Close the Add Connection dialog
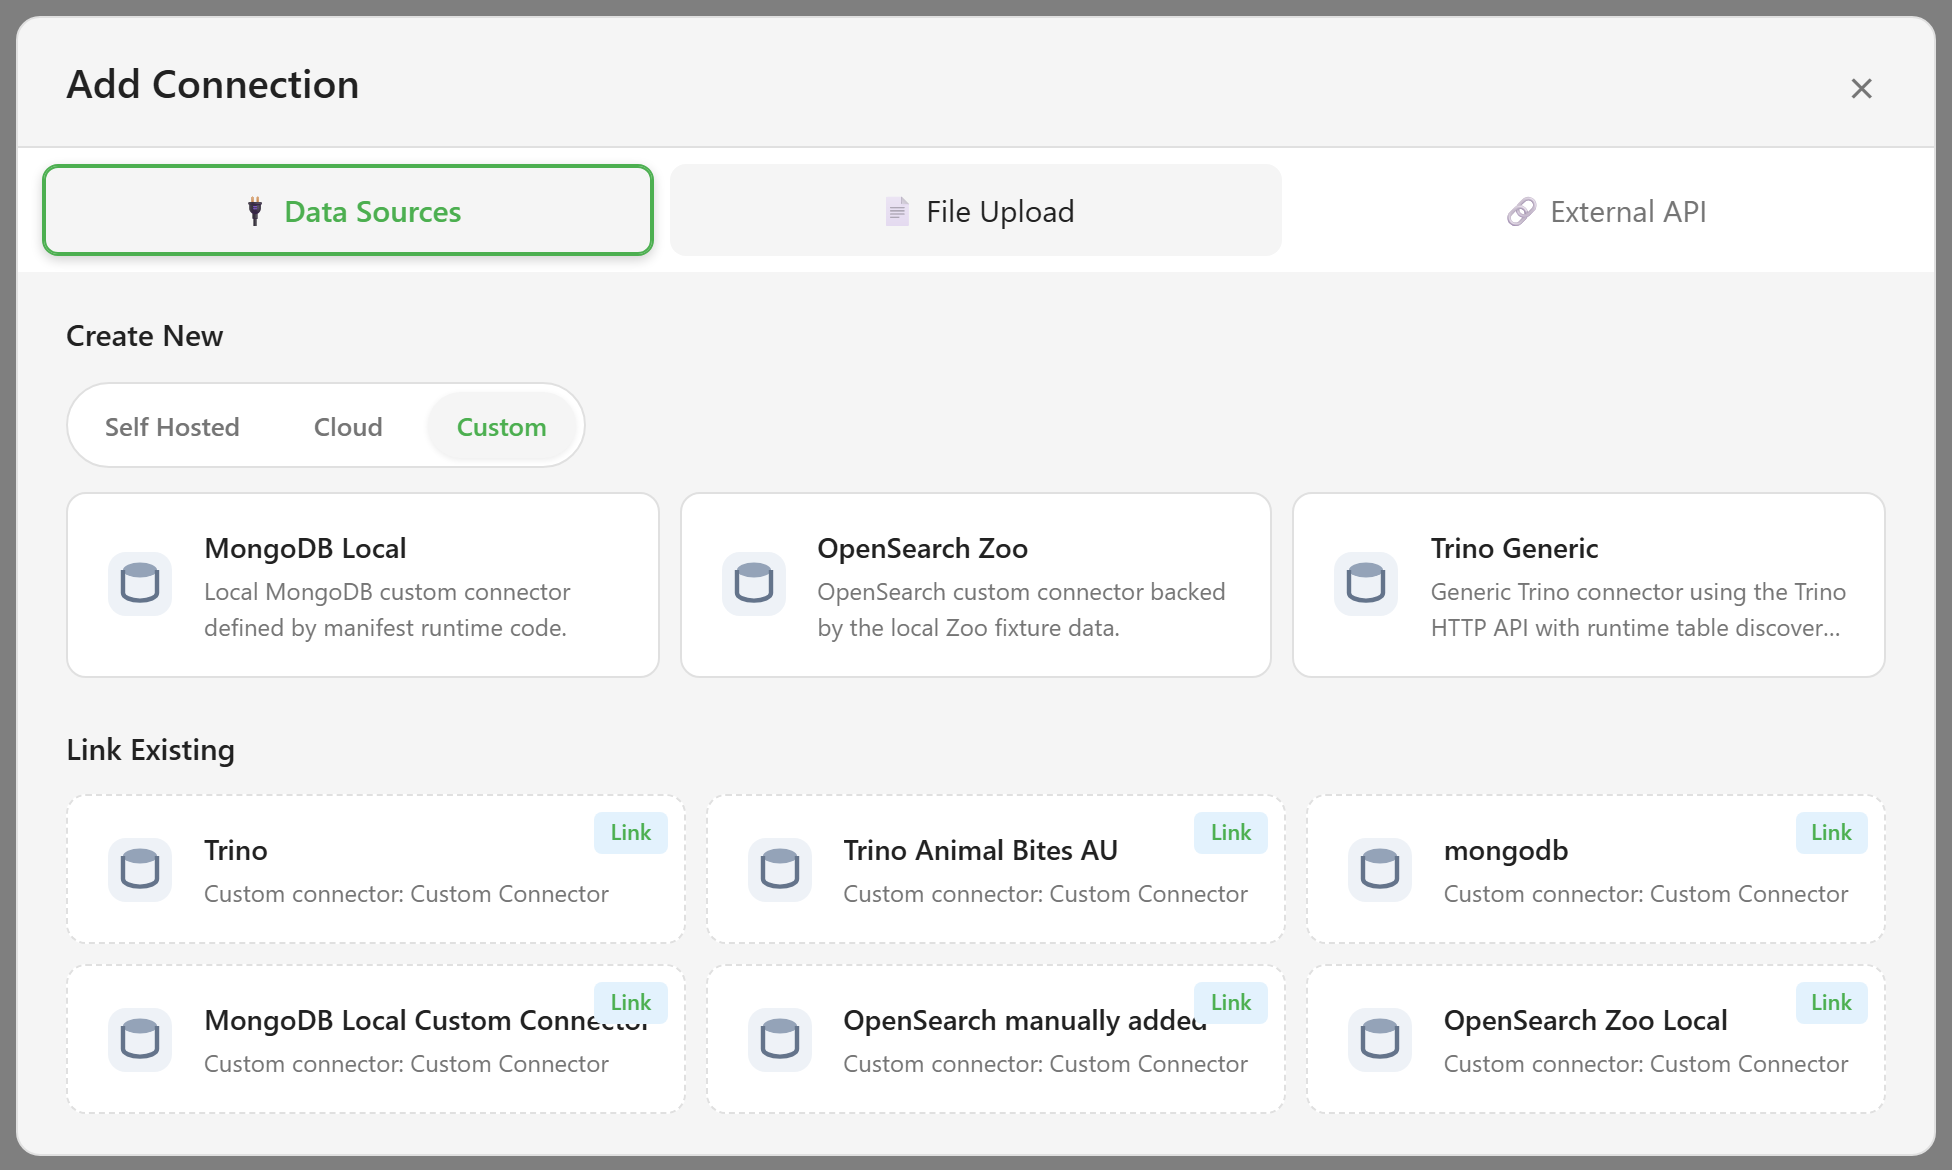The image size is (1952, 1170). [x=1861, y=88]
